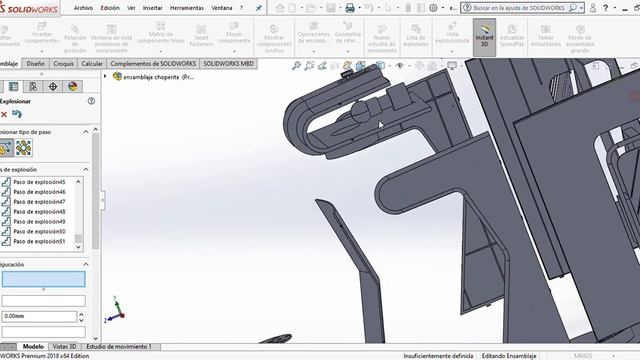Click the Save icon in the top toolbar

pos(331,8)
